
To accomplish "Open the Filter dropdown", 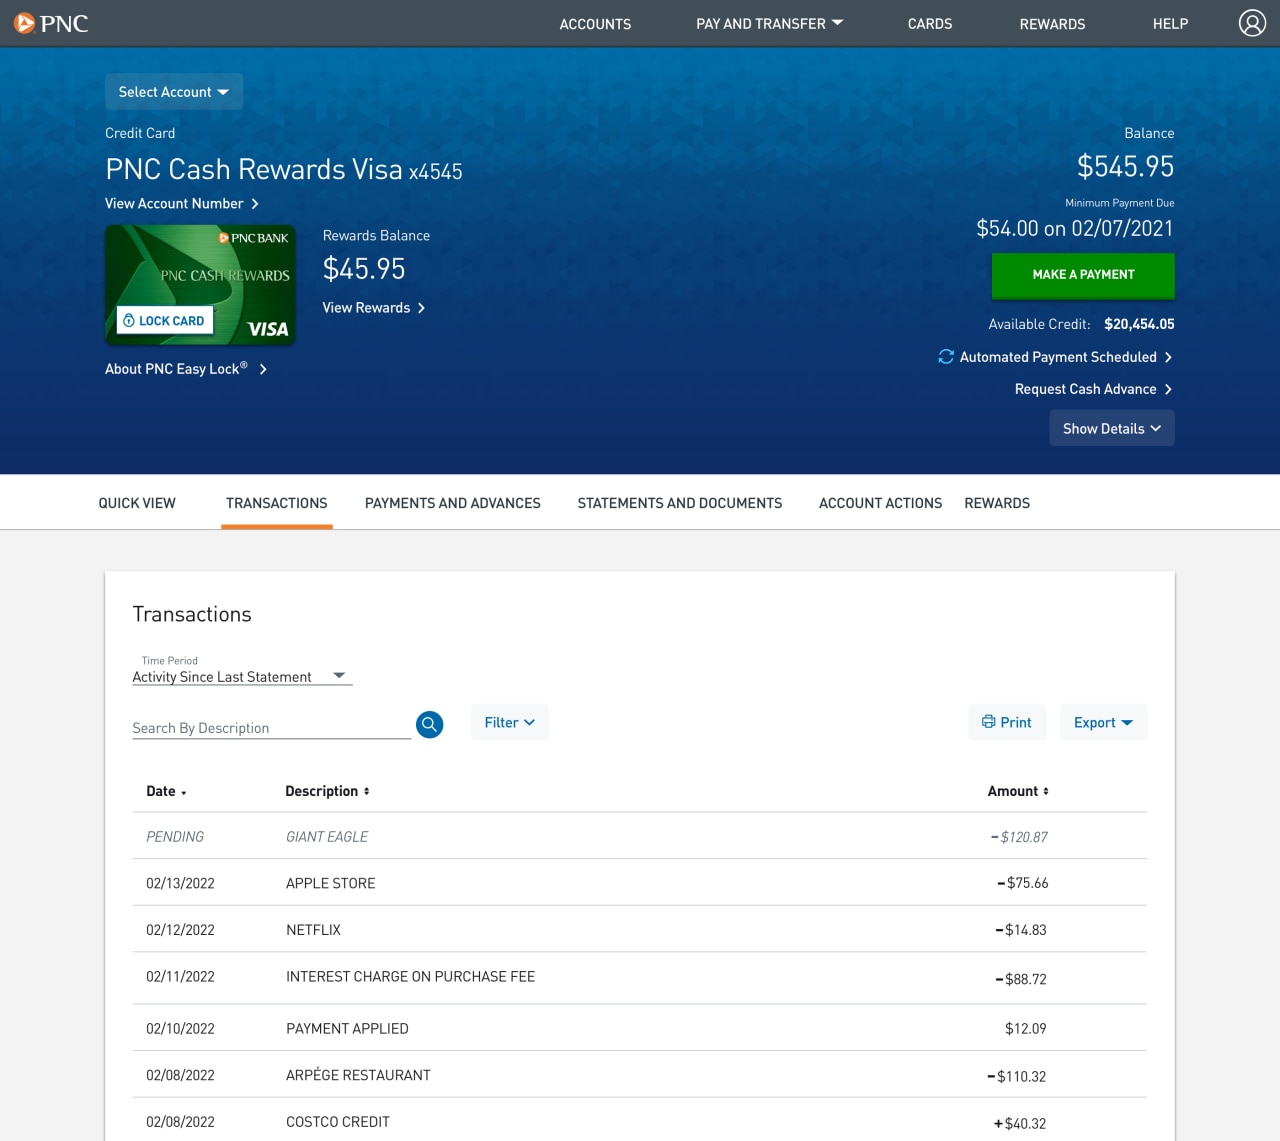I will [x=509, y=721].
